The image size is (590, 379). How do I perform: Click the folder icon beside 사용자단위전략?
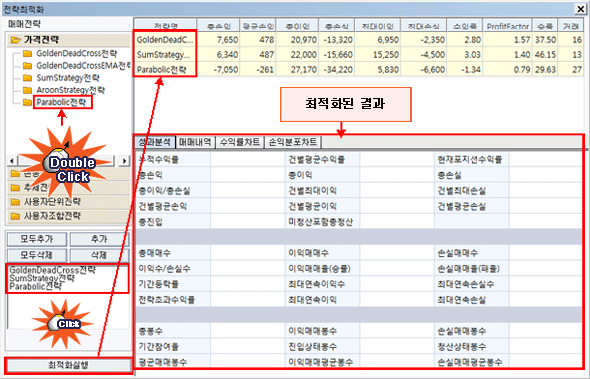[15, 202]
